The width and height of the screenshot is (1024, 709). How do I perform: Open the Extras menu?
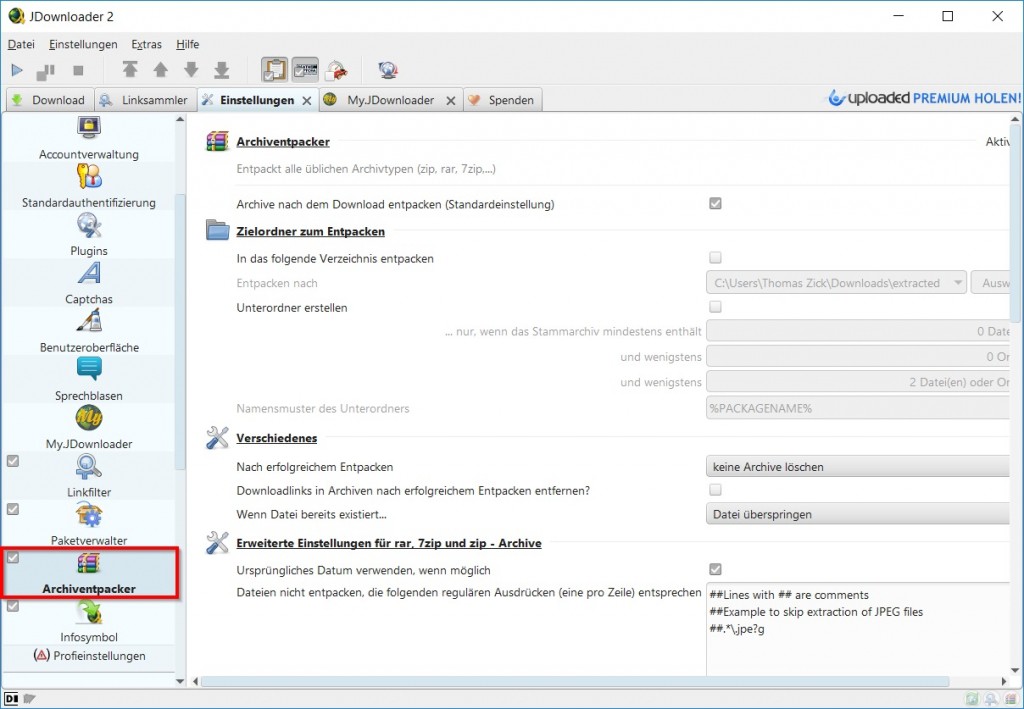pos(146,44)
